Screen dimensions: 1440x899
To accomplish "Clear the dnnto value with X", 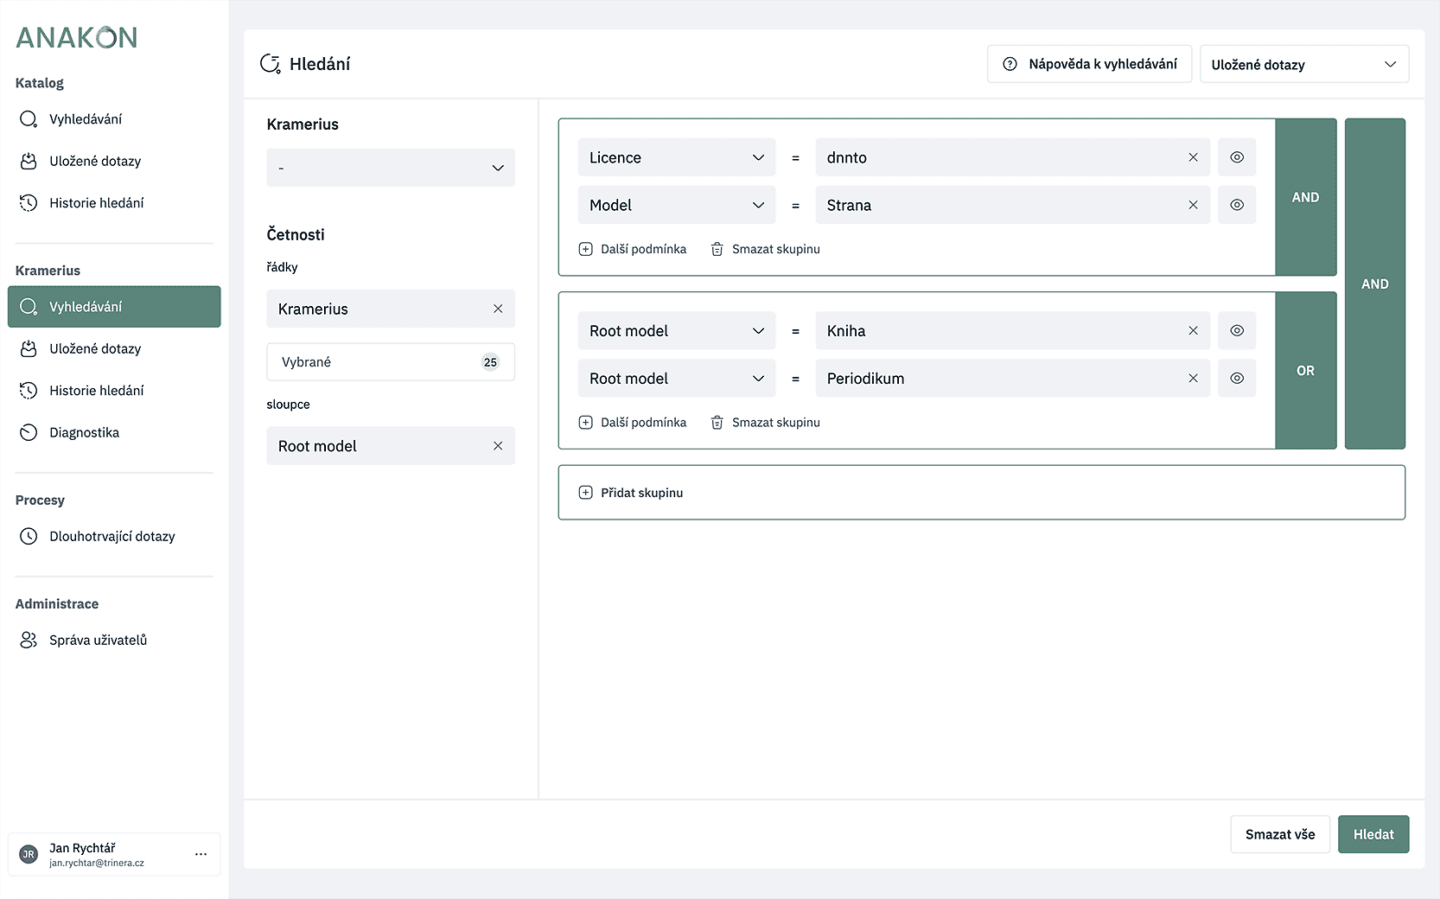I will [1193, 158].
